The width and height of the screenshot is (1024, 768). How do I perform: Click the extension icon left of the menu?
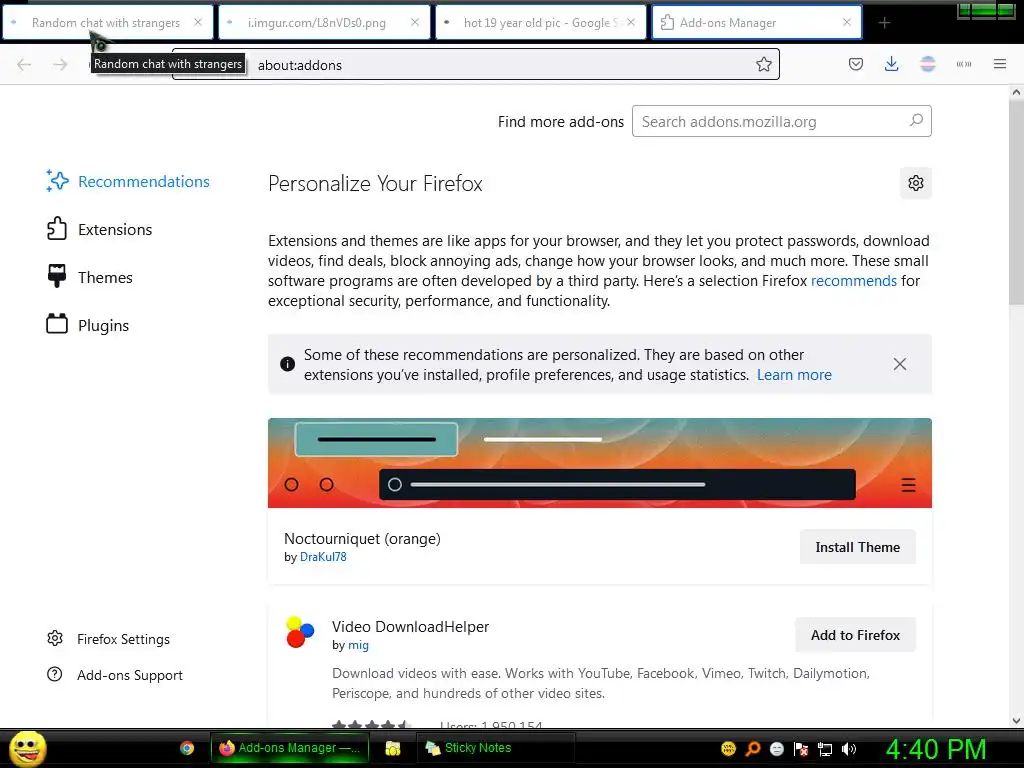point(963,64)
